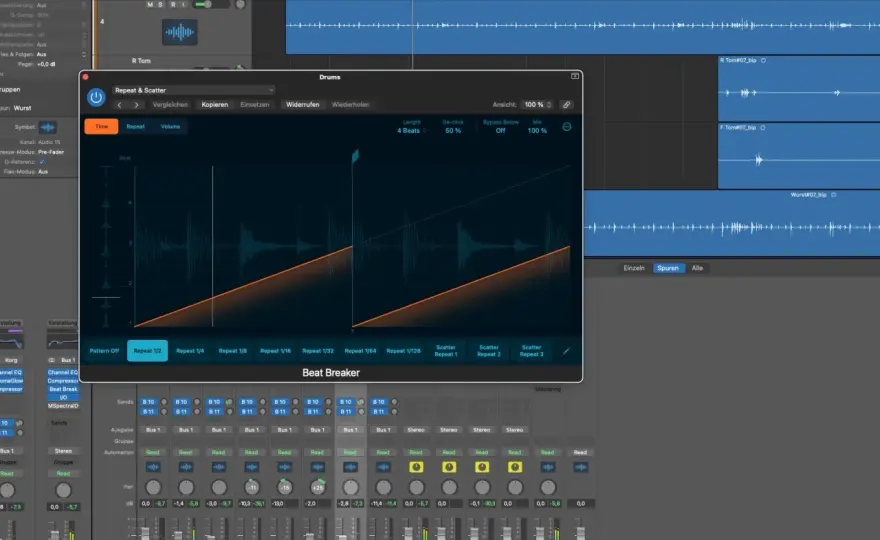Click audio icon of the -2,0 dB channel
This screenshot has width=880, height=540.
(318, 467)
